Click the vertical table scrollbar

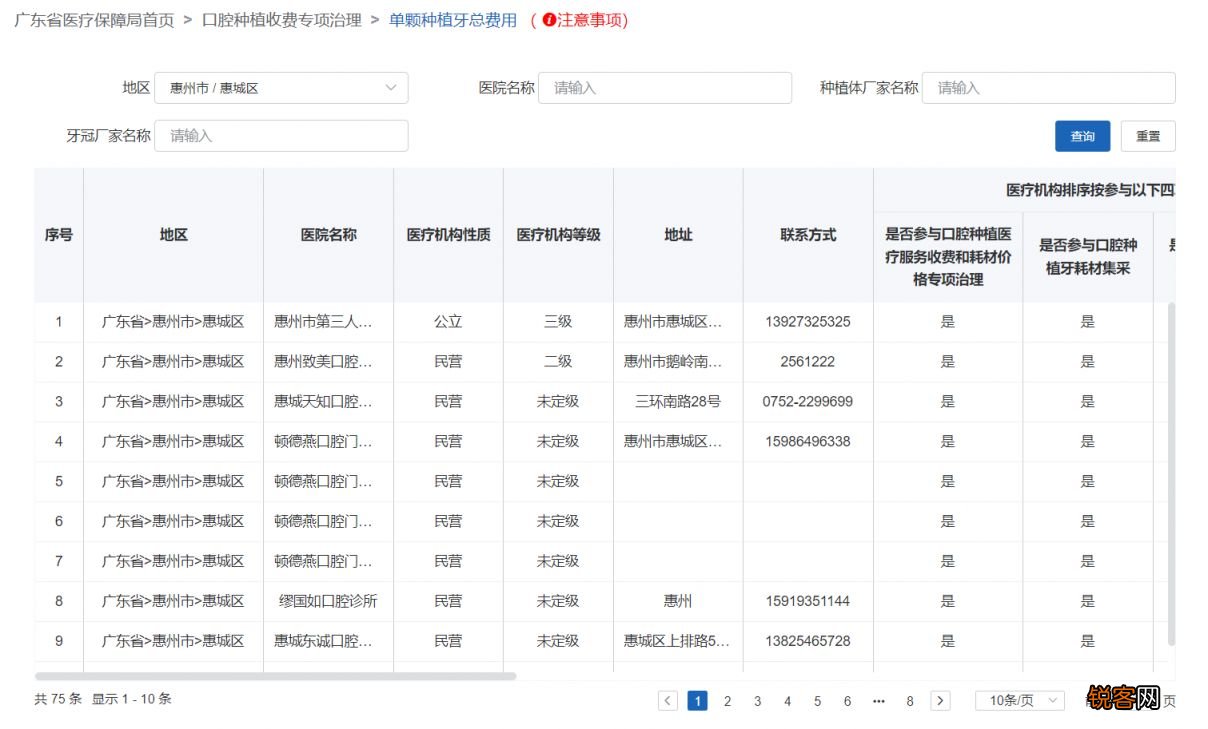pos(1172,474)
